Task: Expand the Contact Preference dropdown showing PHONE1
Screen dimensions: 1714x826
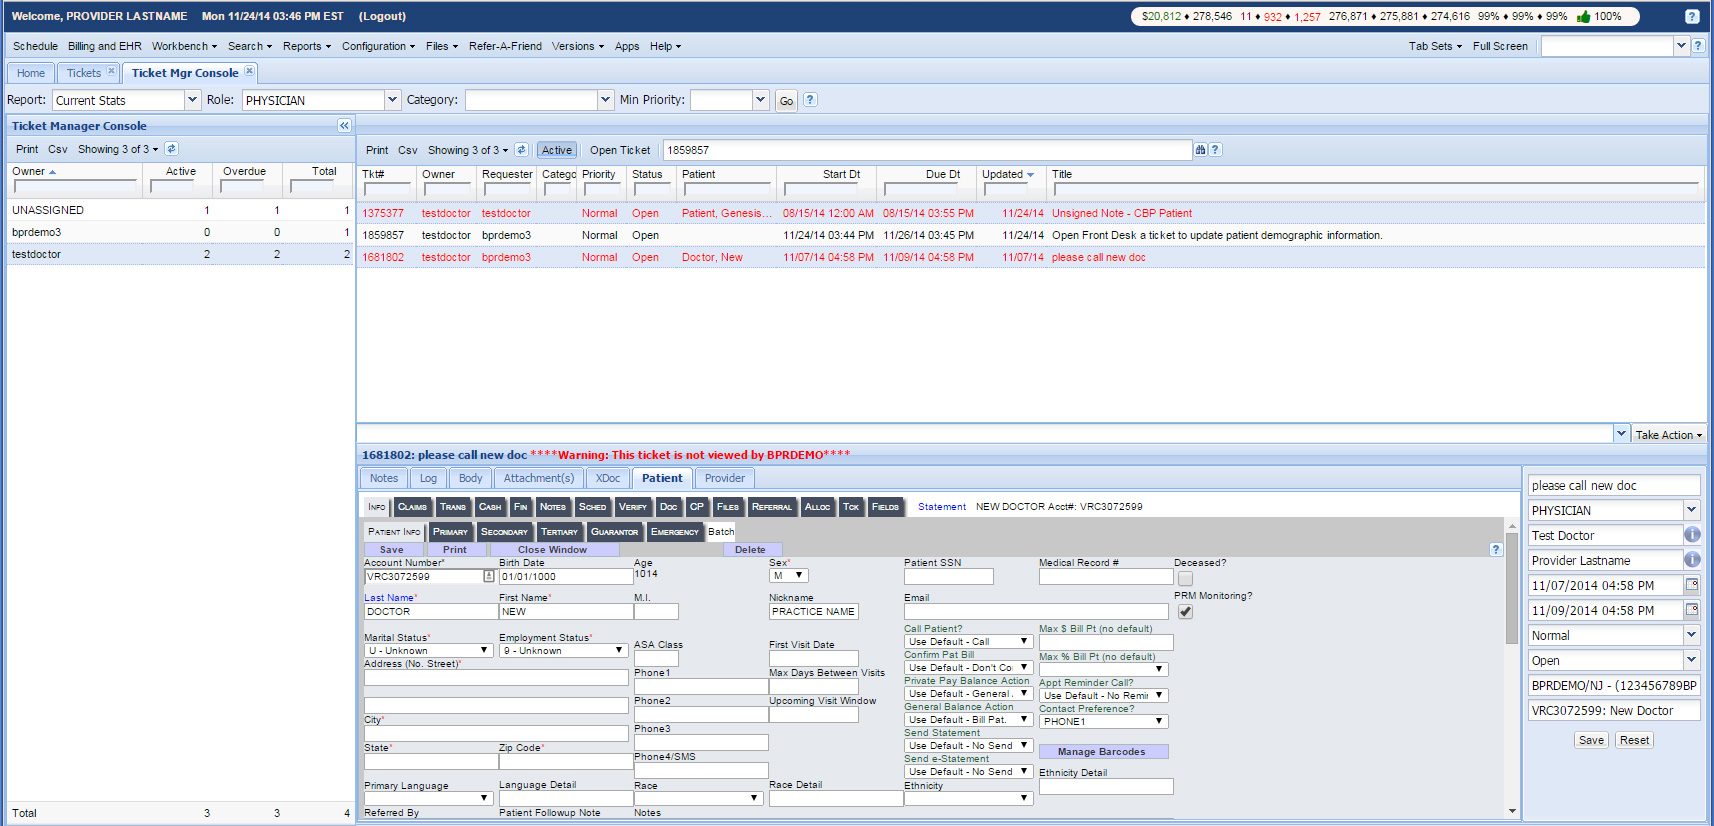Action: pos(1104,721)
